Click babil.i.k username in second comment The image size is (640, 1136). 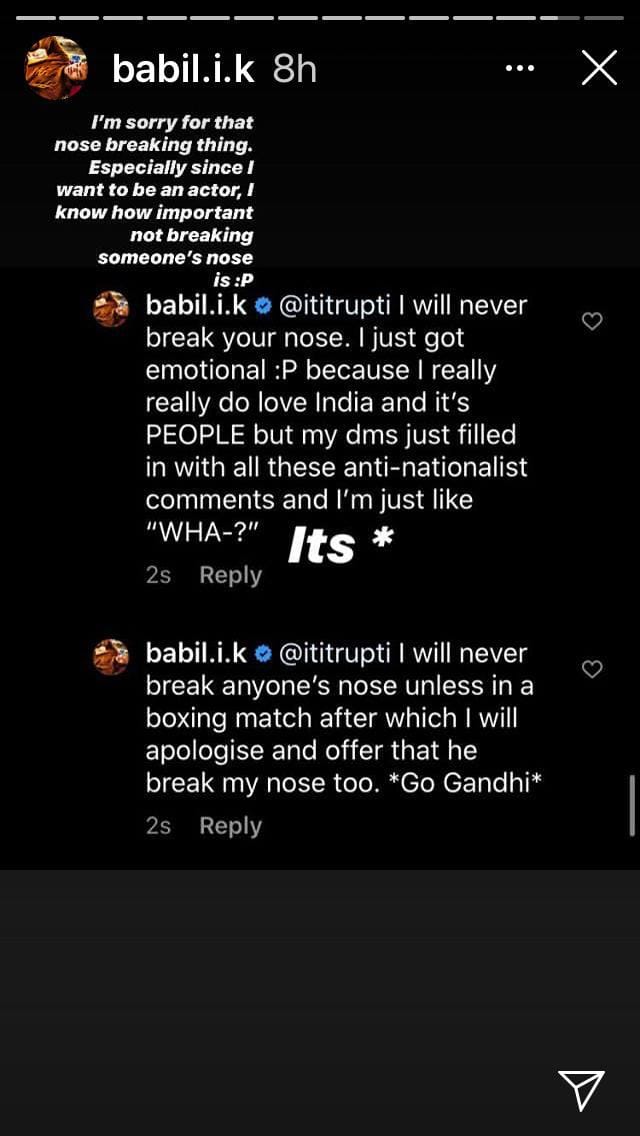tap(196, 653)
